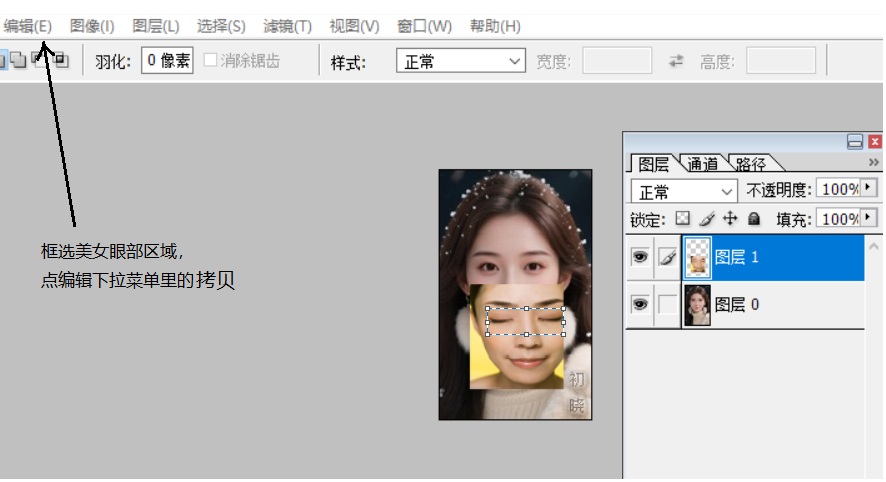Click the lock all padlock icon
The image size is (886, 482).
coord(754,218)
